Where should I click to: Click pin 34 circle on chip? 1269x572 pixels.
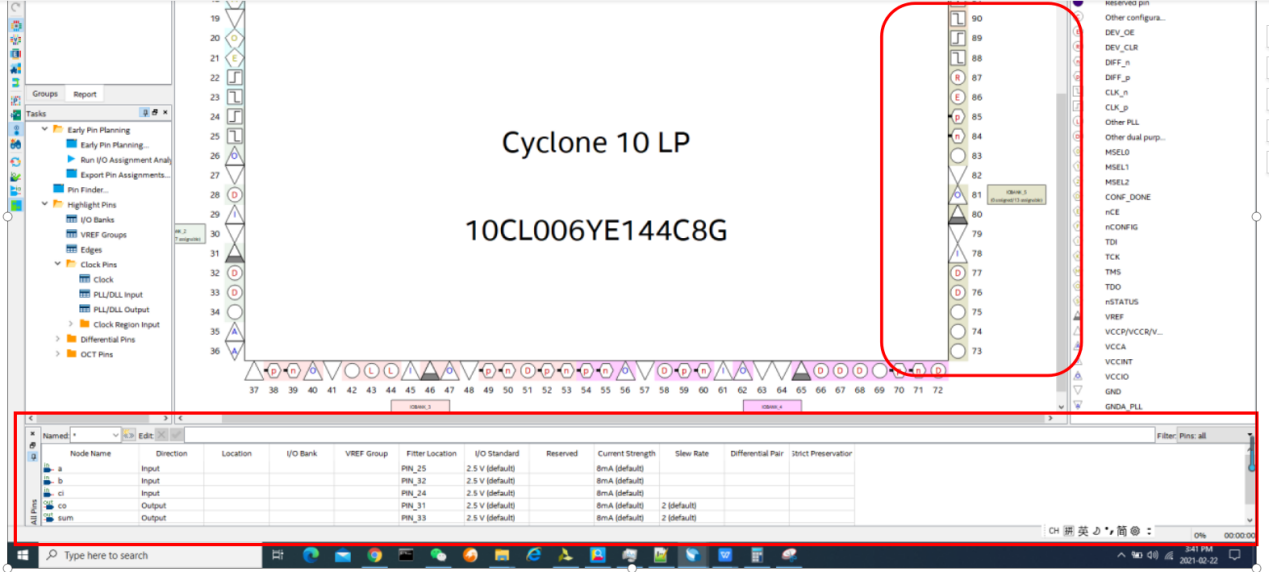(x=235, y=312)
